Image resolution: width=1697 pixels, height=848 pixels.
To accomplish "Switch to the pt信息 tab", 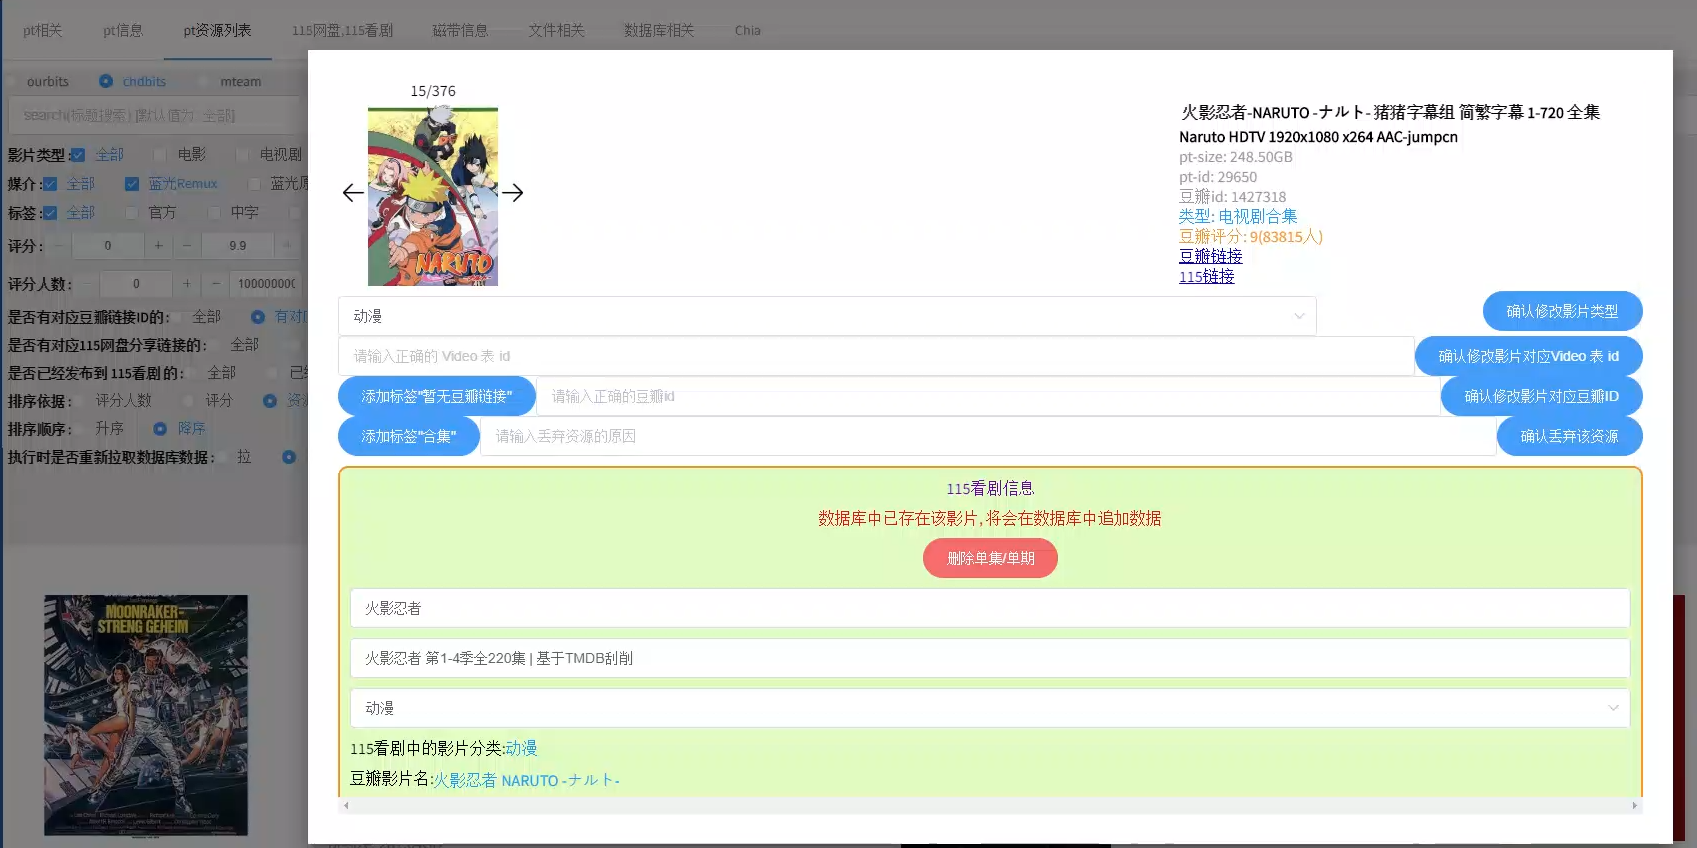I will click(x=123, y=30).
